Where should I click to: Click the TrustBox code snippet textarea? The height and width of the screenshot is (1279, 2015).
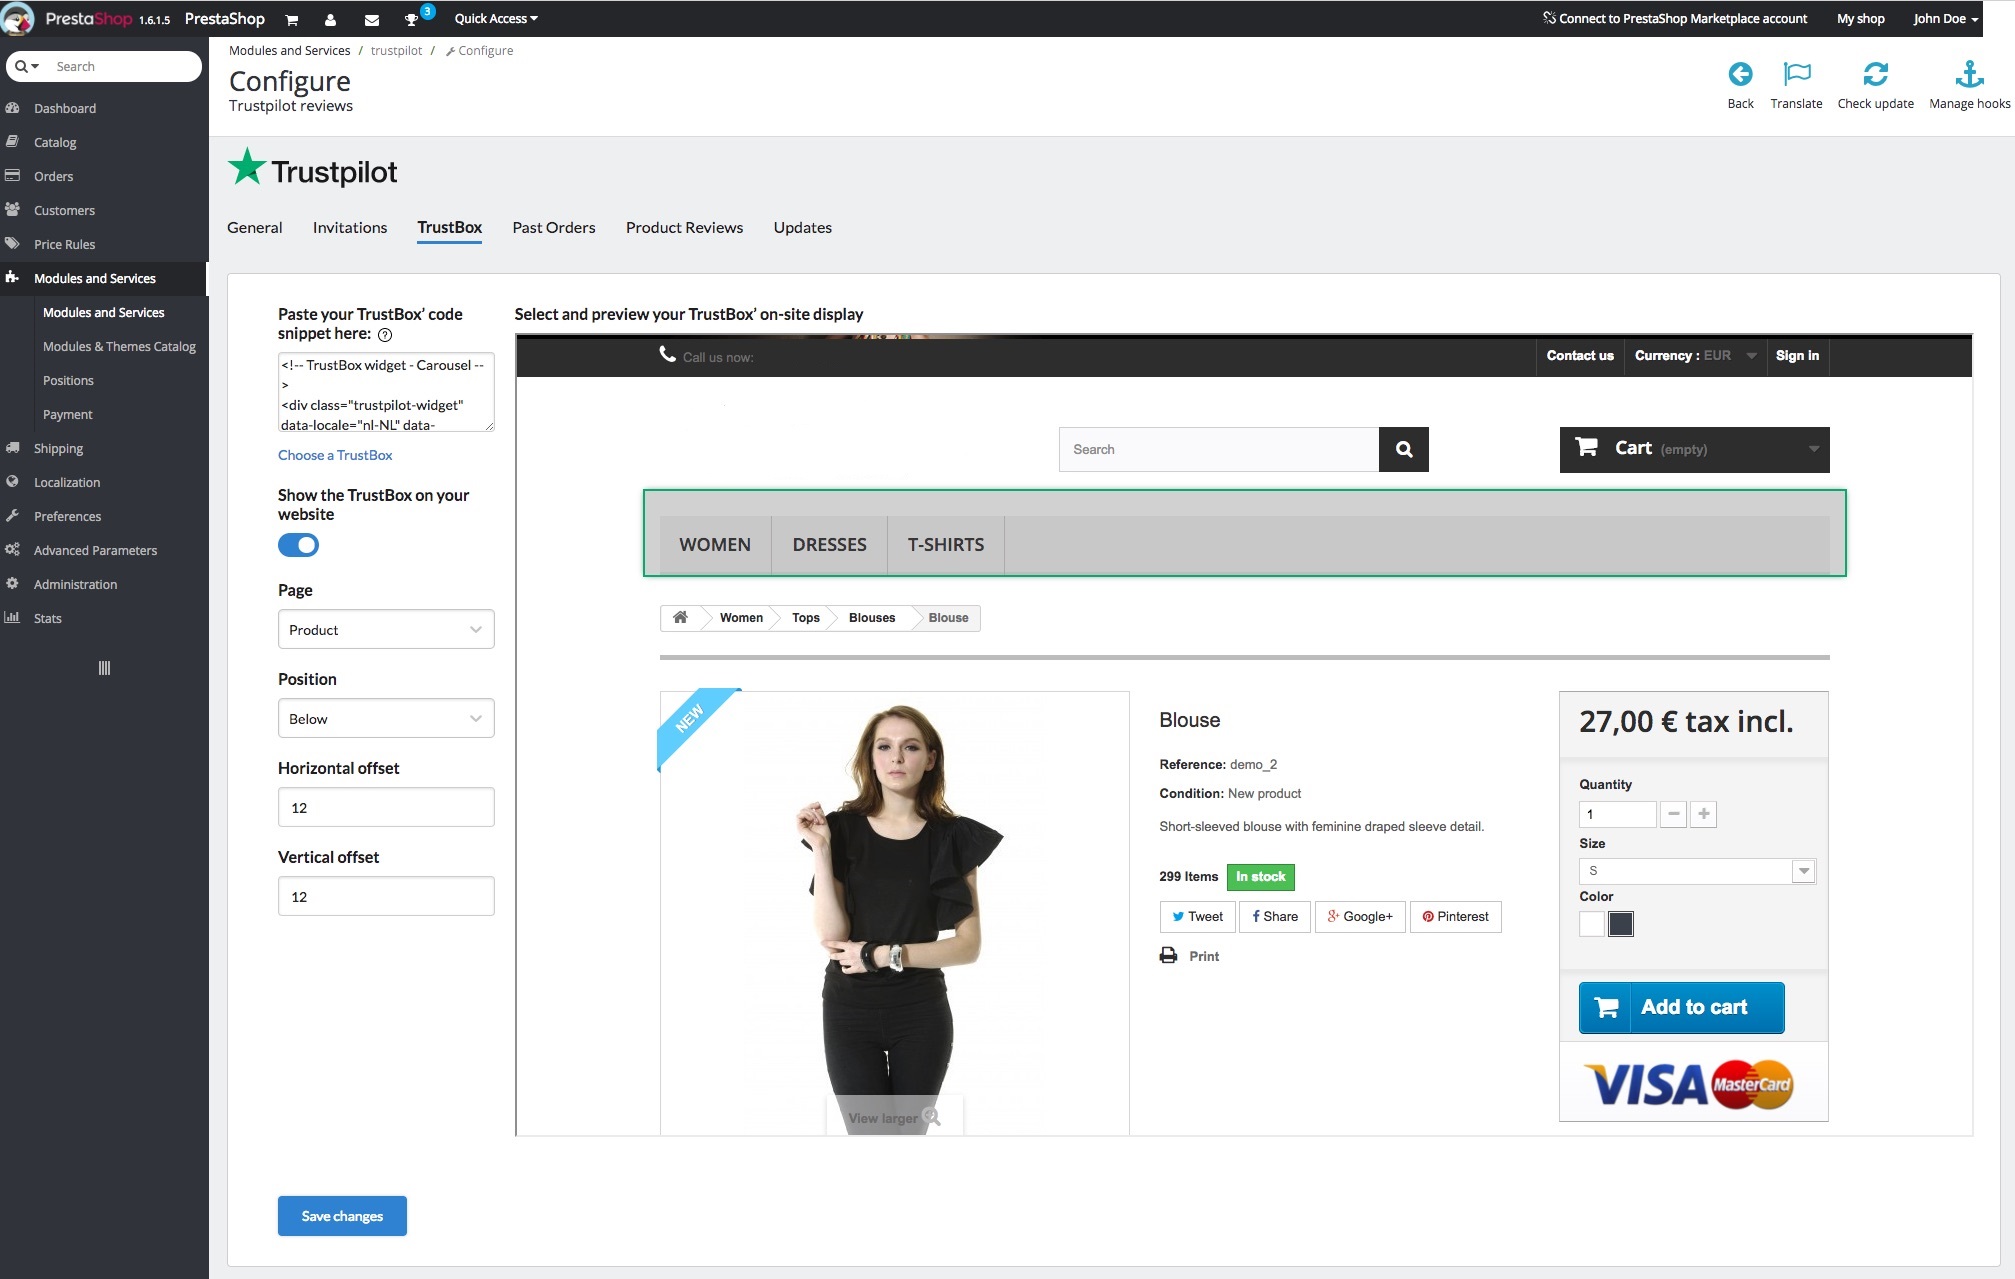click(386, 392)
